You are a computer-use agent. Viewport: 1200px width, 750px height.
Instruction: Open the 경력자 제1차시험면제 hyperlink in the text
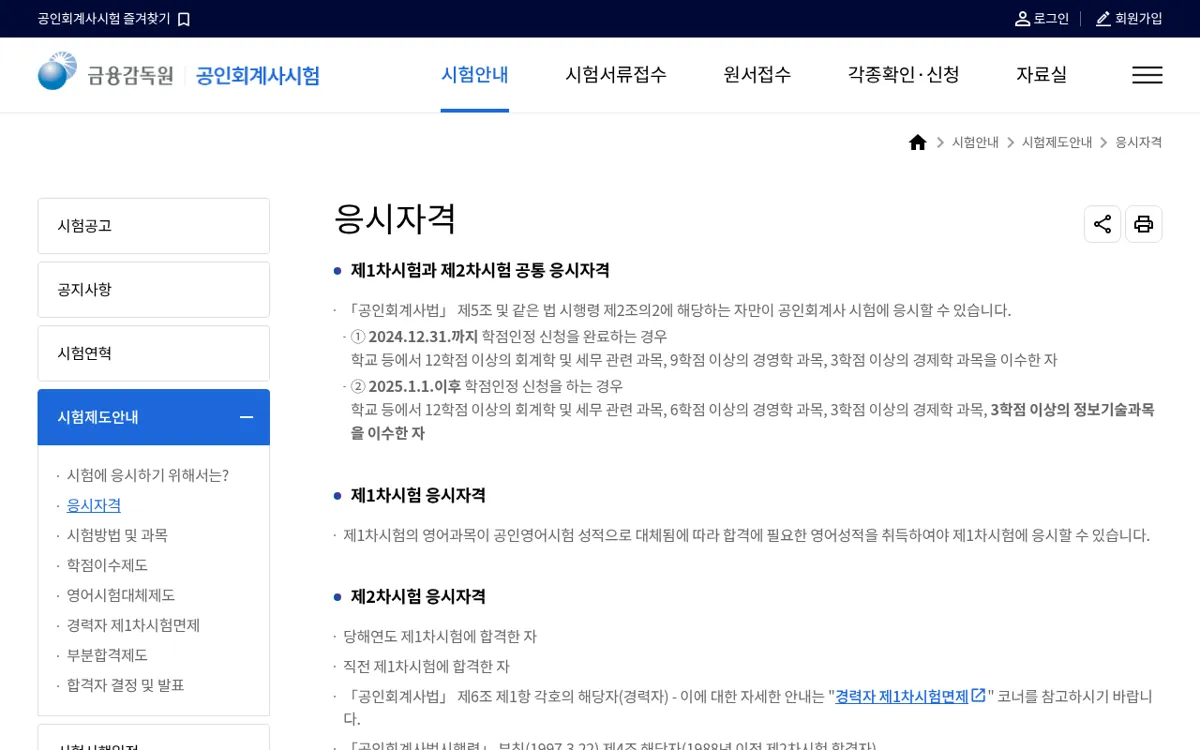(902, 696)
